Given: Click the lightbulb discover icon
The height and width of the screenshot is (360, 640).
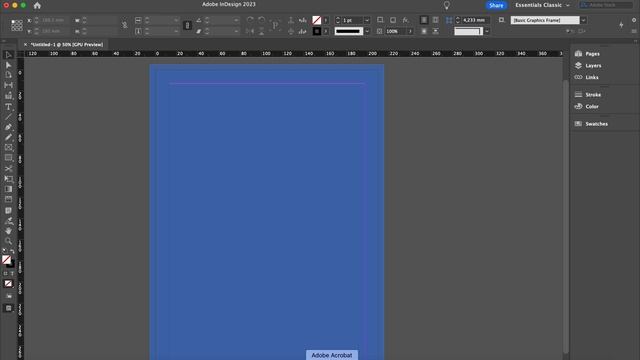Looking at the screenshot, I should click(x=447, y=5).
